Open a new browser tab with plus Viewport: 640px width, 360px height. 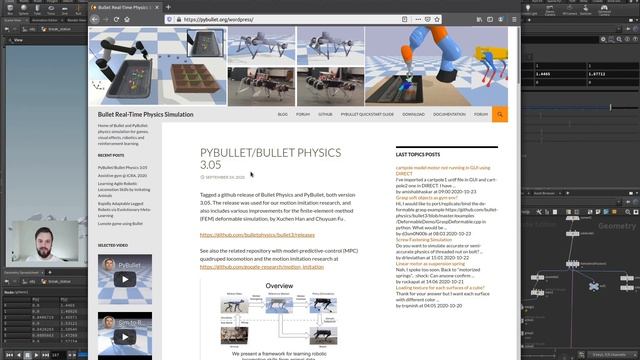click(168, 7)
